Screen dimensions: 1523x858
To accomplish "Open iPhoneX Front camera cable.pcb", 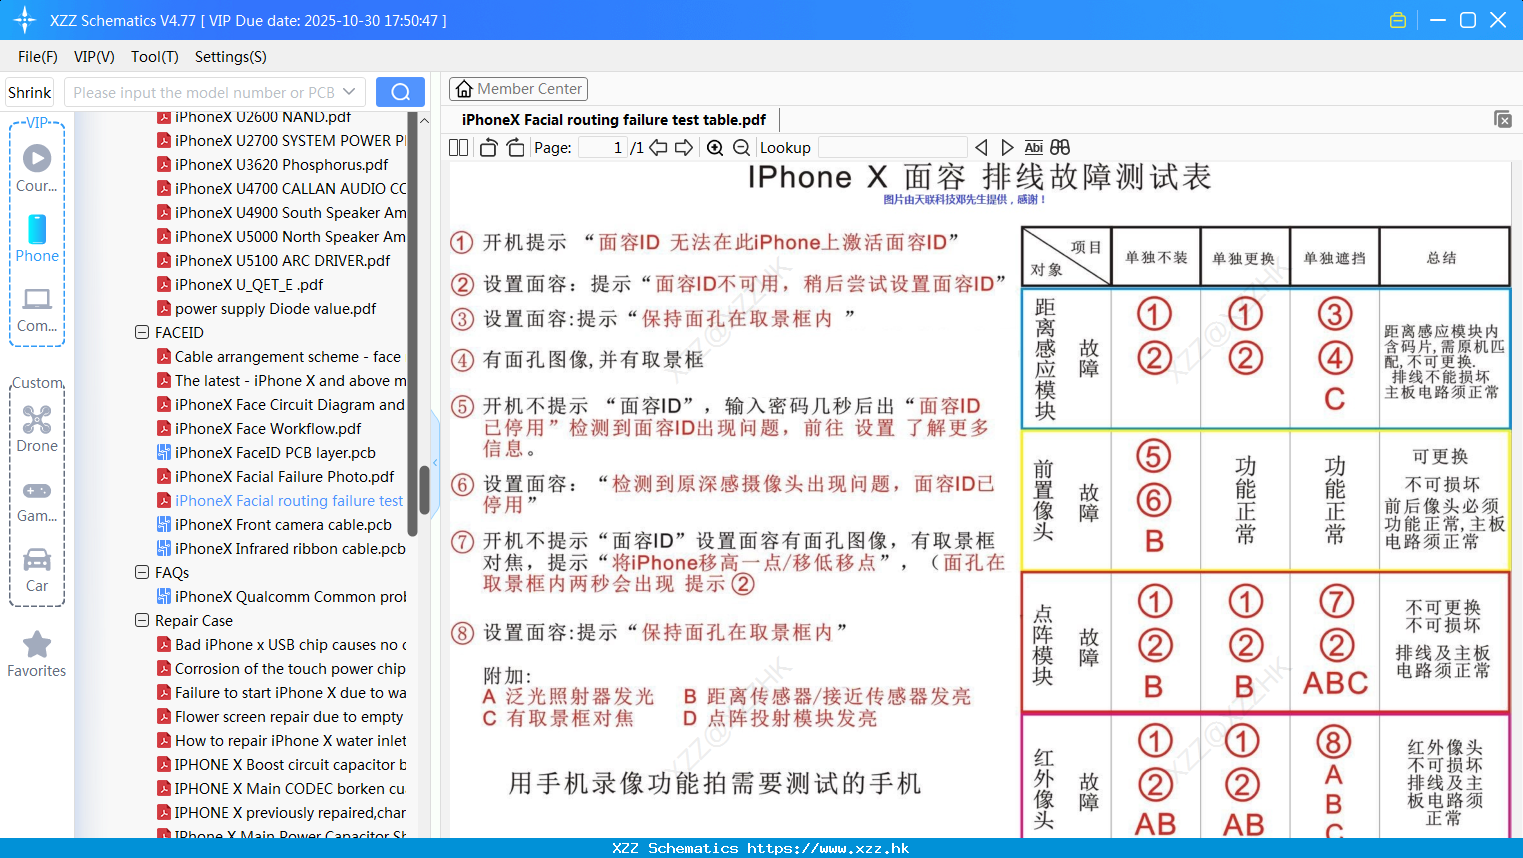I will point(274,524).
